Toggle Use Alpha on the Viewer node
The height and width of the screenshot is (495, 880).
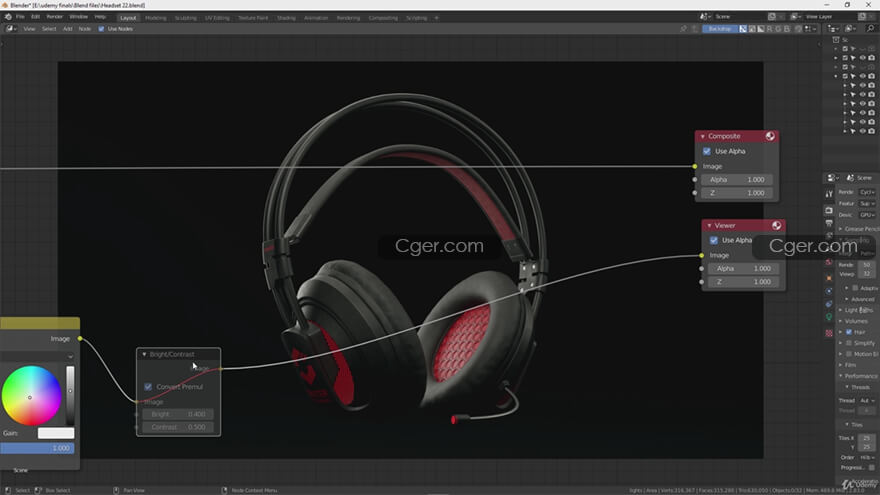[x=713, y=240]
